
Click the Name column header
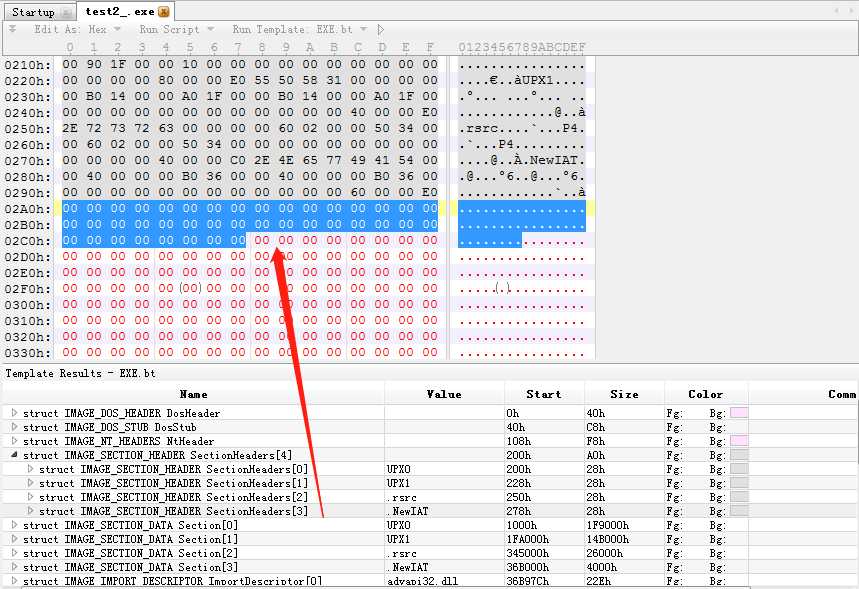coord(193,394)
